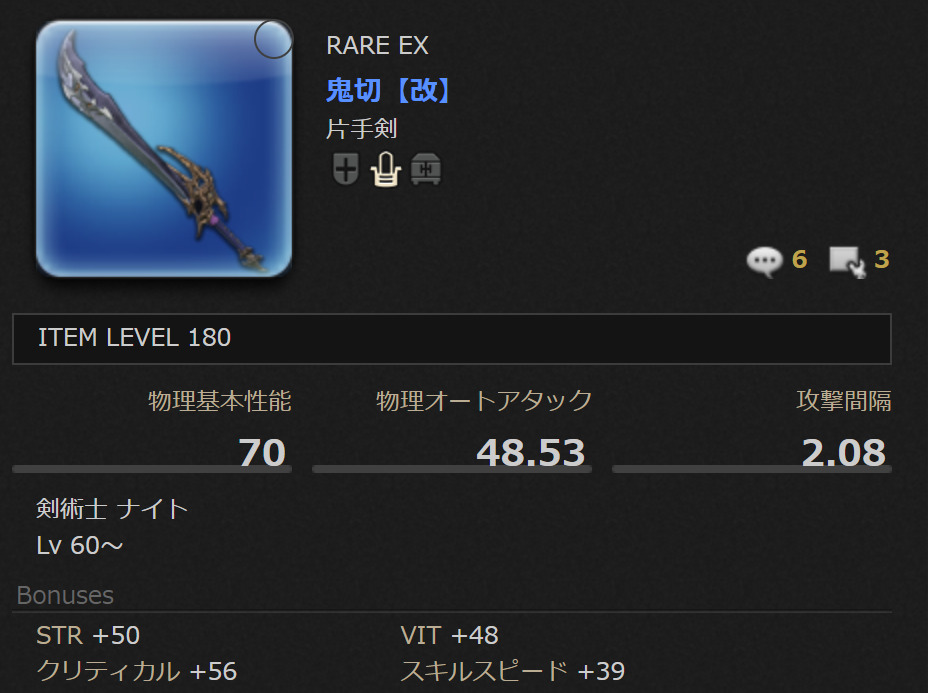Click the 片手剣 category label
Screen dimensions: 928x693
362,128
